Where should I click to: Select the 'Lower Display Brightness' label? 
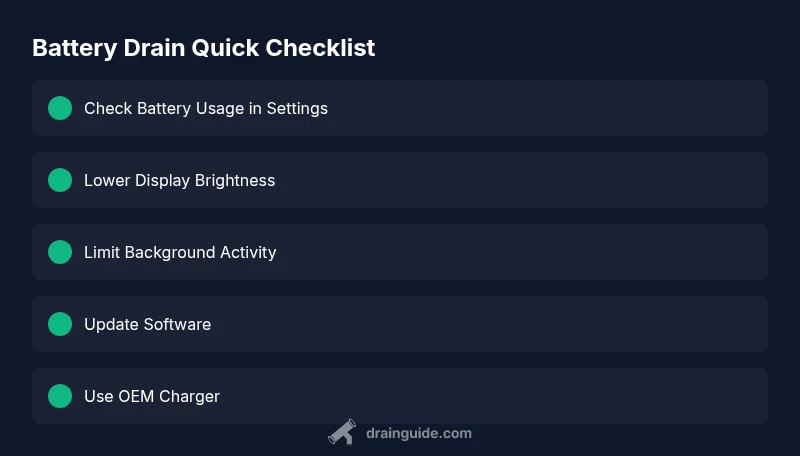tap(179, 180)
